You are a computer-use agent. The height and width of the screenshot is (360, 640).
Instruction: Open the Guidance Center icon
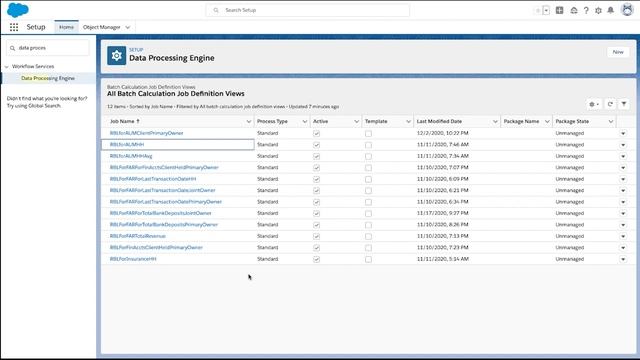click(574, 11)
